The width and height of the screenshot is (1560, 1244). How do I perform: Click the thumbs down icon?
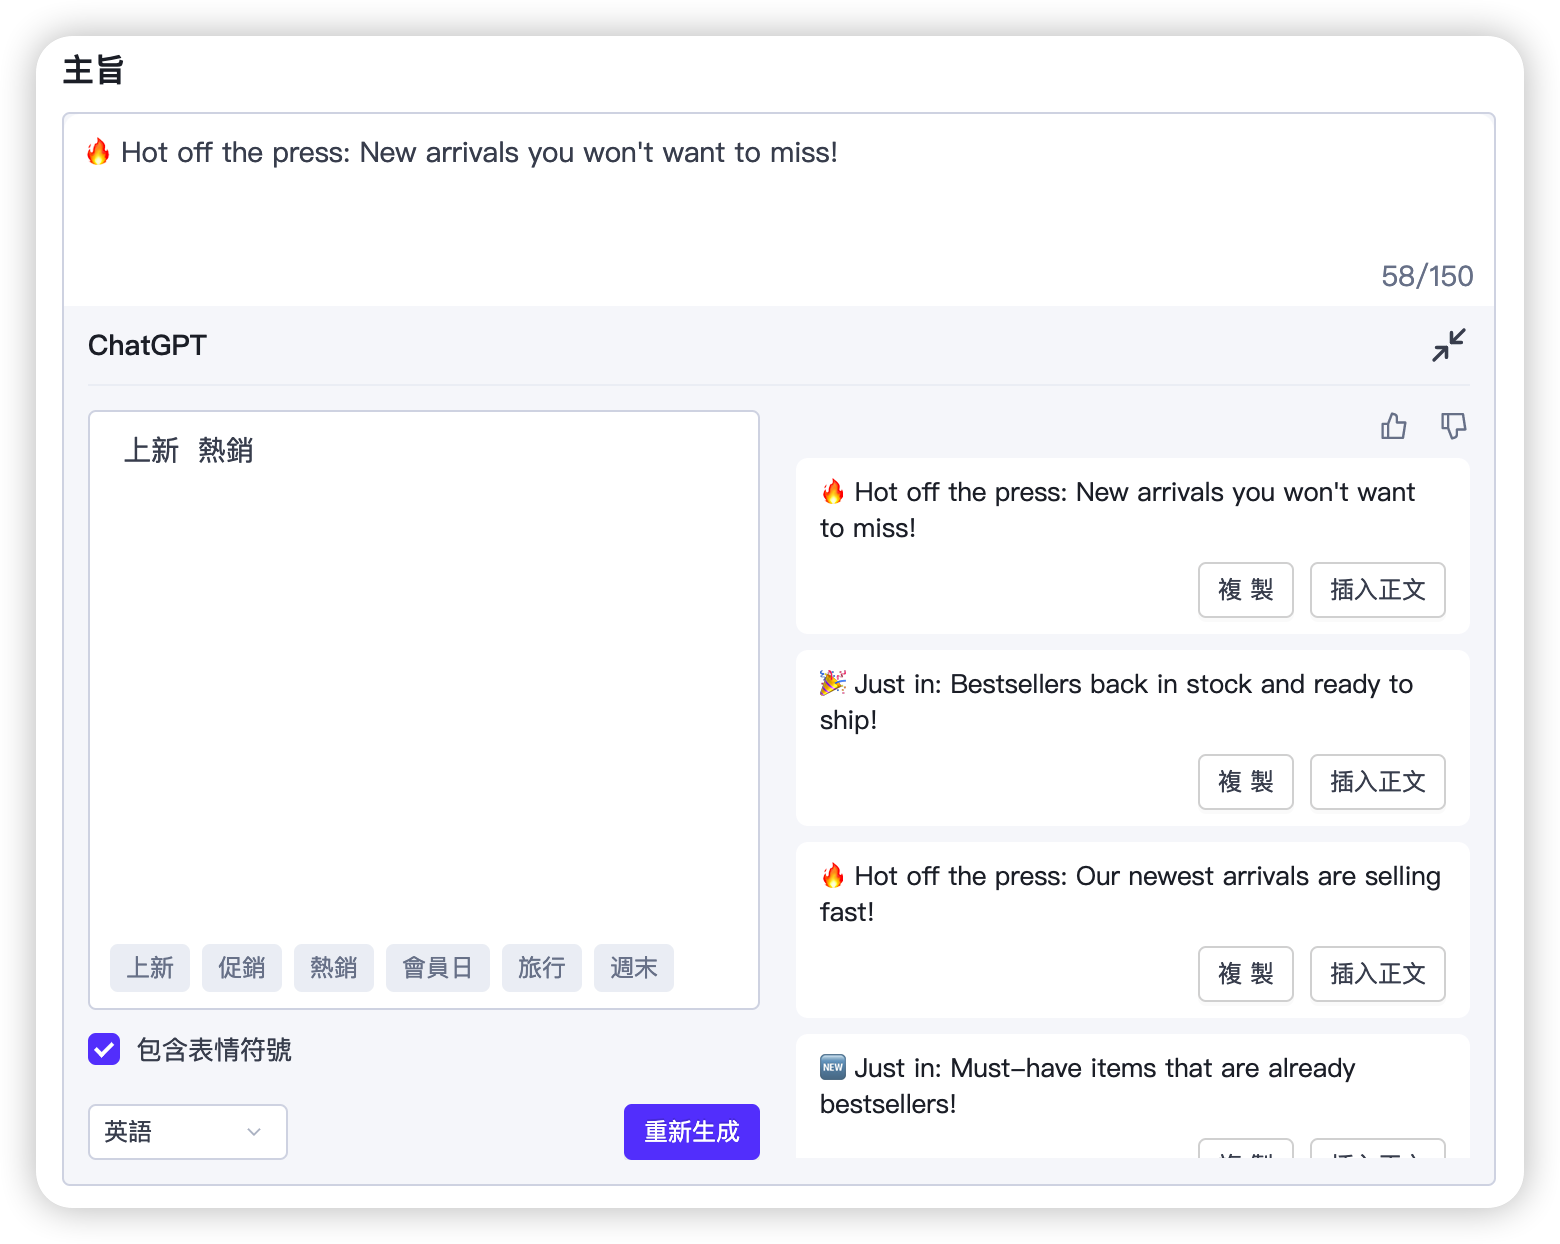(x=1453, y=427)
